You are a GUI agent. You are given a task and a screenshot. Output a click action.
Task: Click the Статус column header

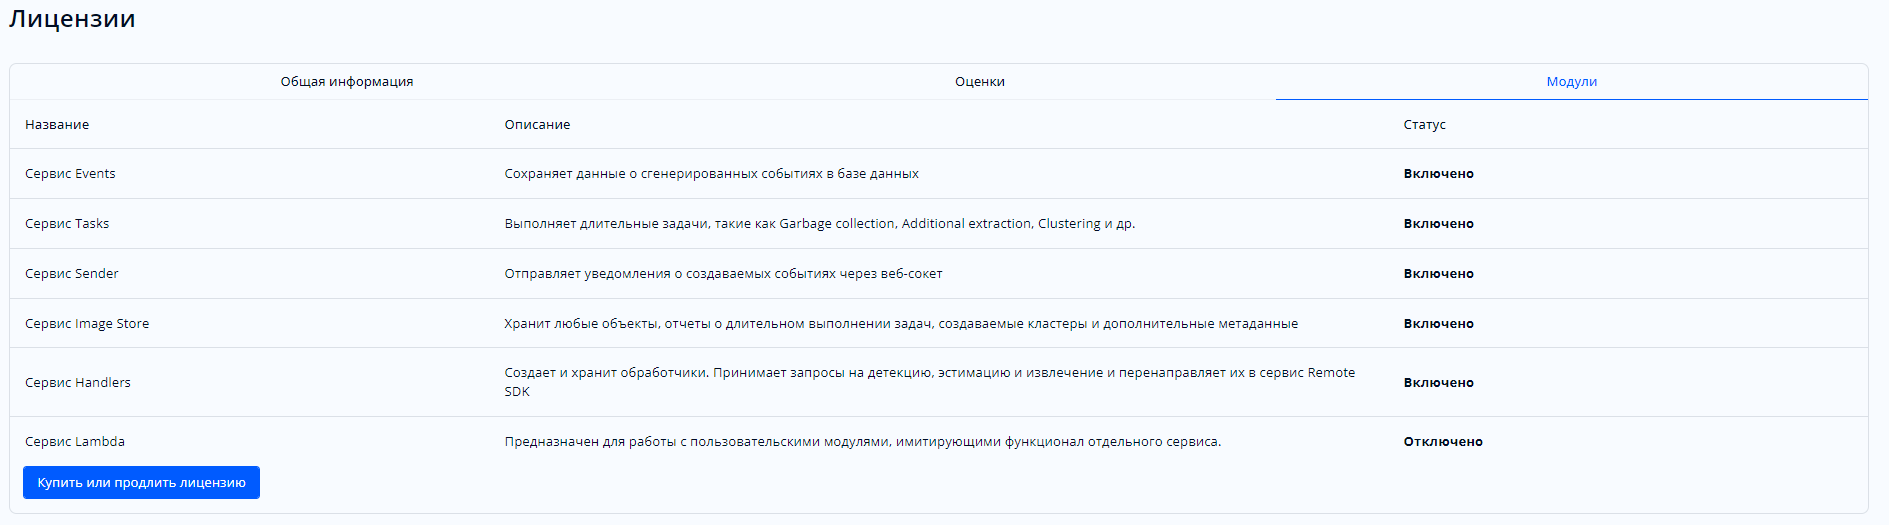[1424, 125]
